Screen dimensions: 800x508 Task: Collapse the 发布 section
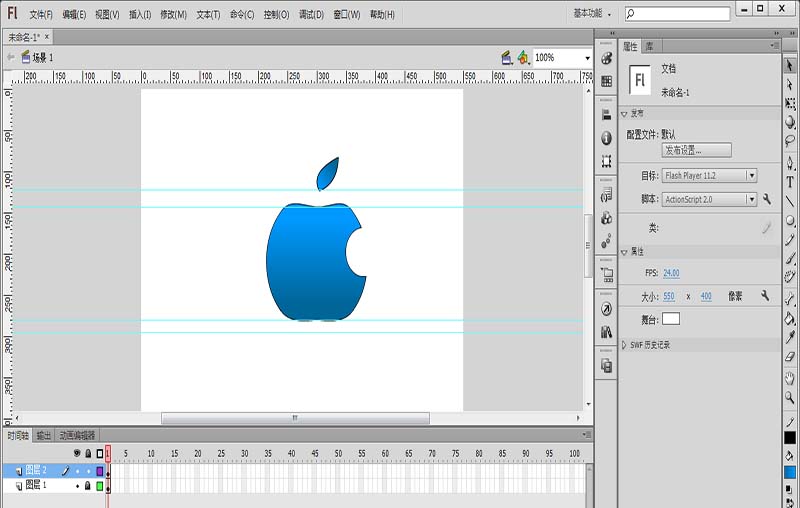[624, 114]
